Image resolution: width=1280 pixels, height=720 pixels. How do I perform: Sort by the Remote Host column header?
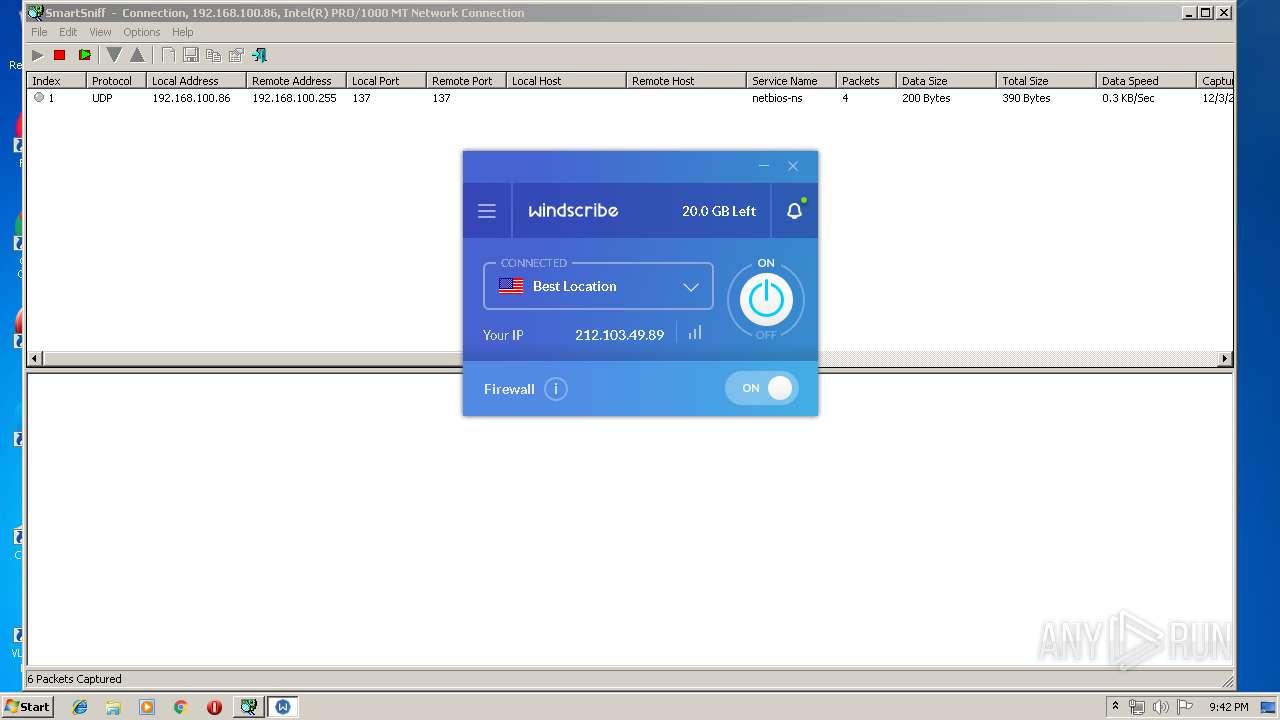click(686, 81)
